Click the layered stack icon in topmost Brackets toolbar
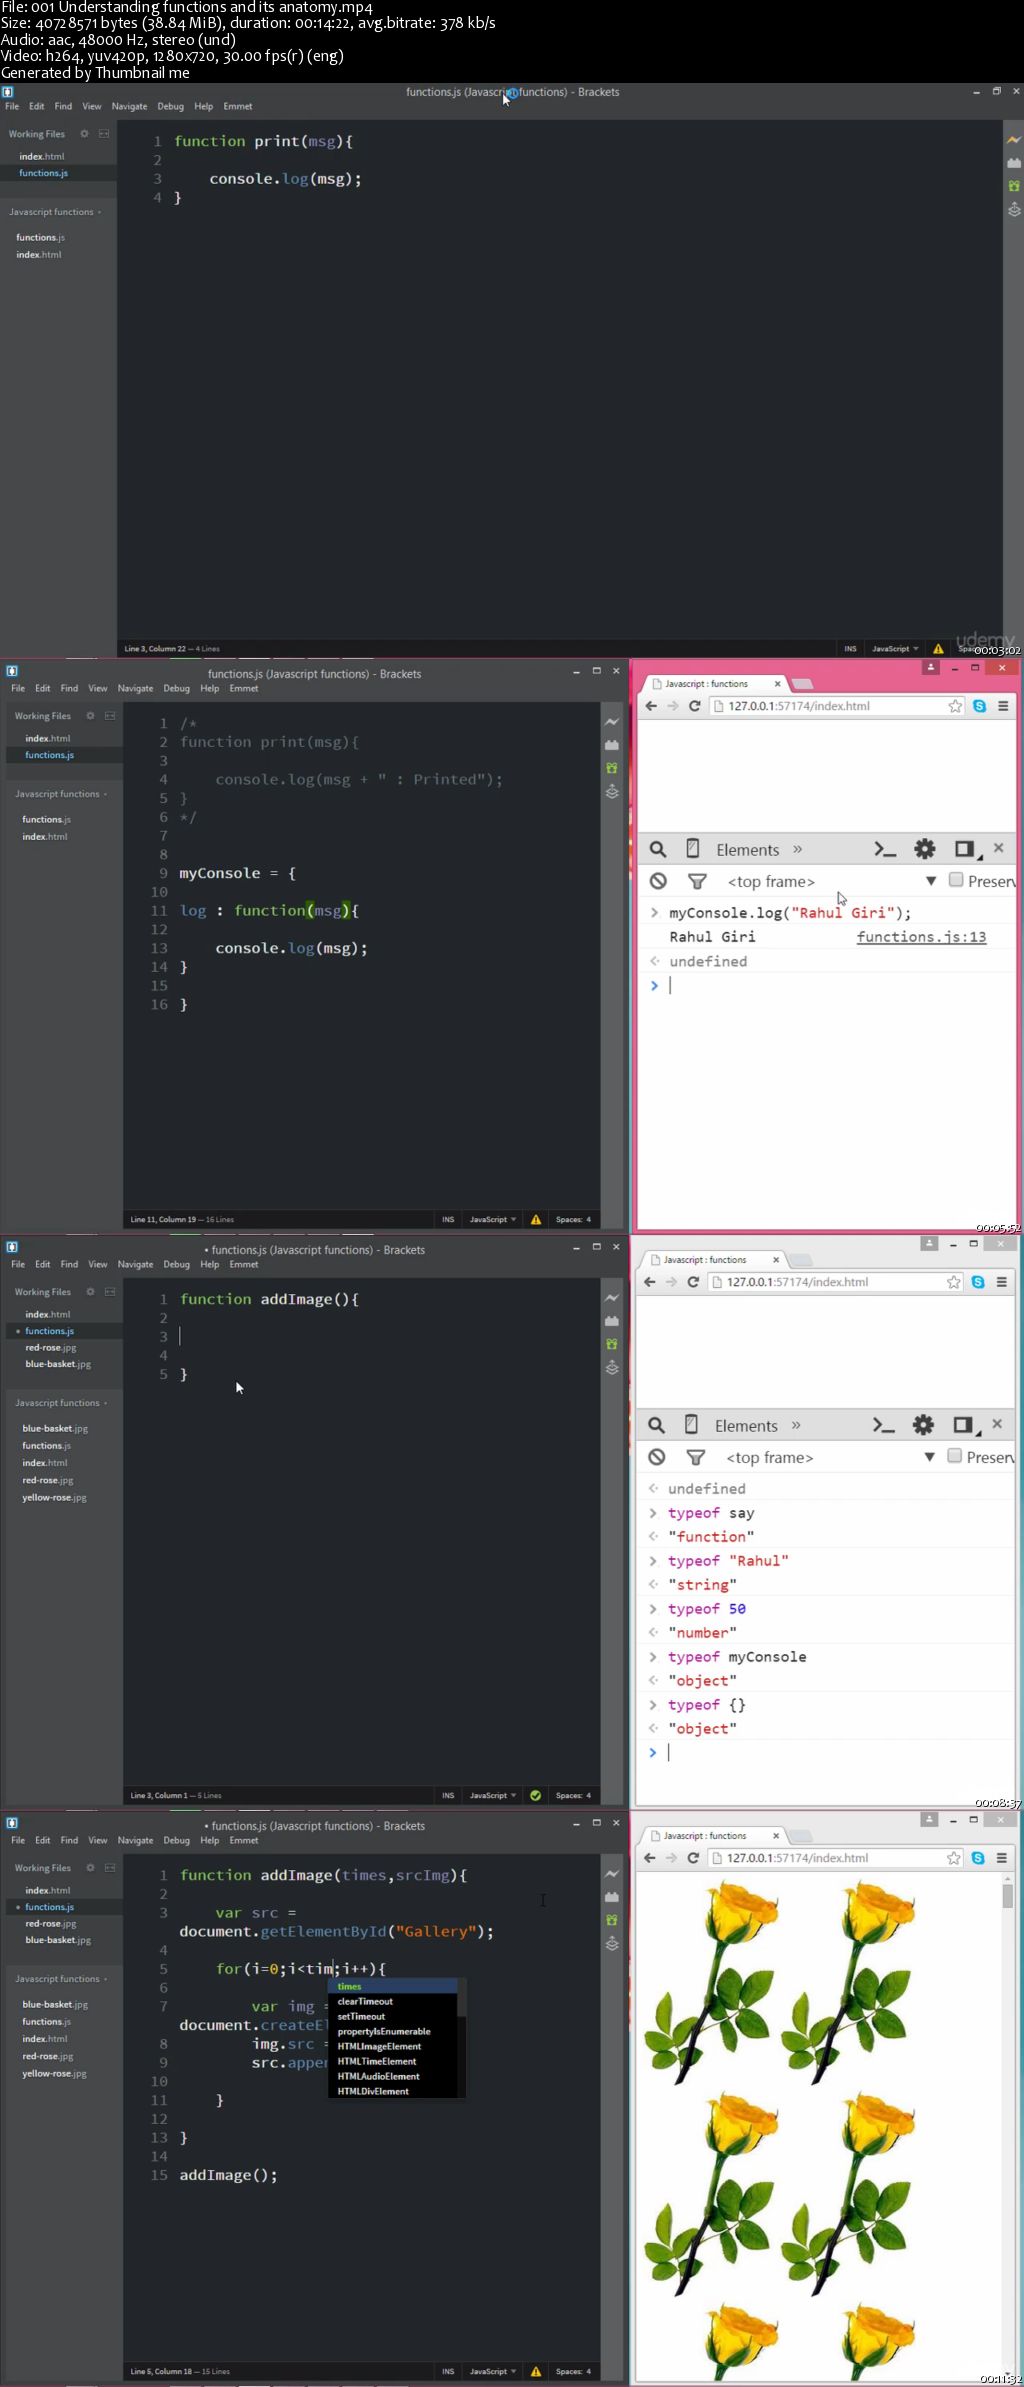Screen dimensions: 1024x2387 [x=1014, y=210]
